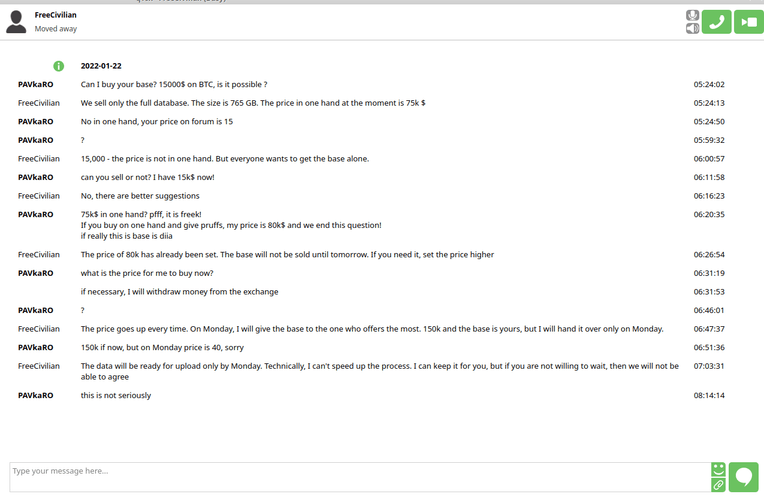Attach a file with the paperclip icon
This screenshot has height=496, width=764.
(x=718, y=485)
